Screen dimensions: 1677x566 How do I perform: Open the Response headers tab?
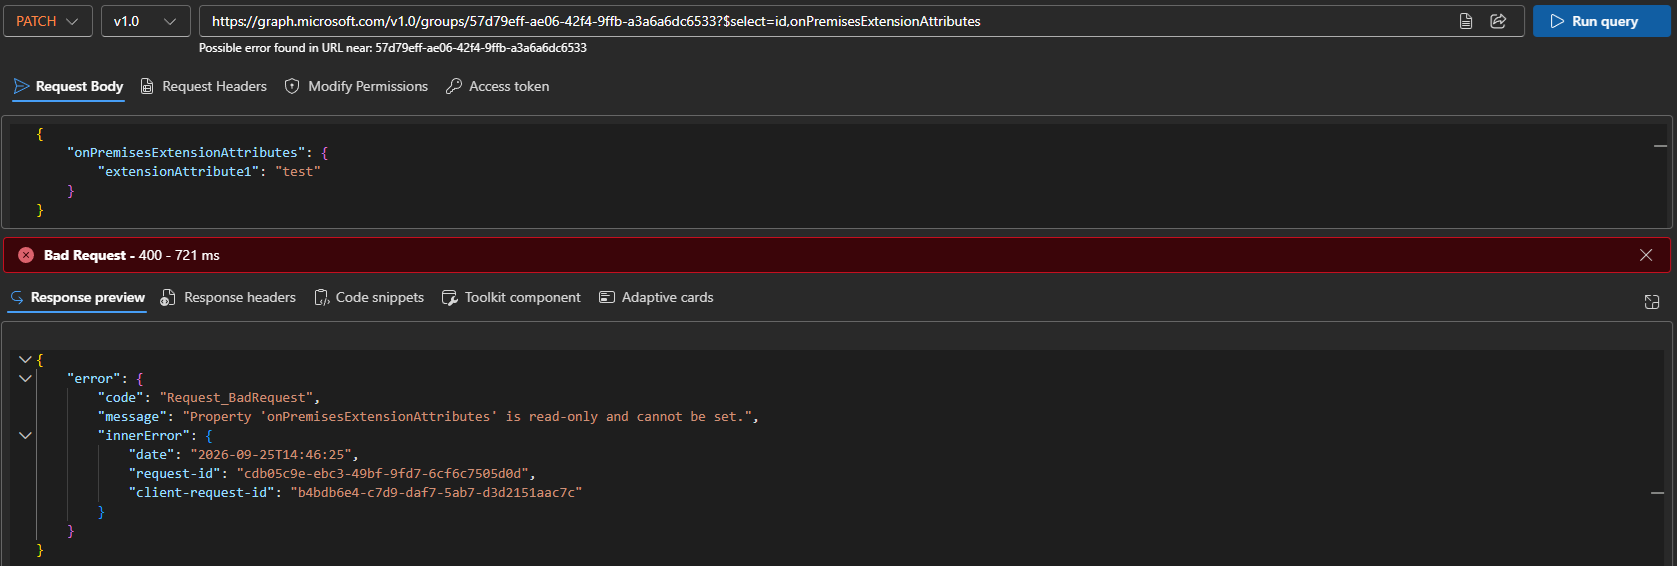click(x=228, y=297)
